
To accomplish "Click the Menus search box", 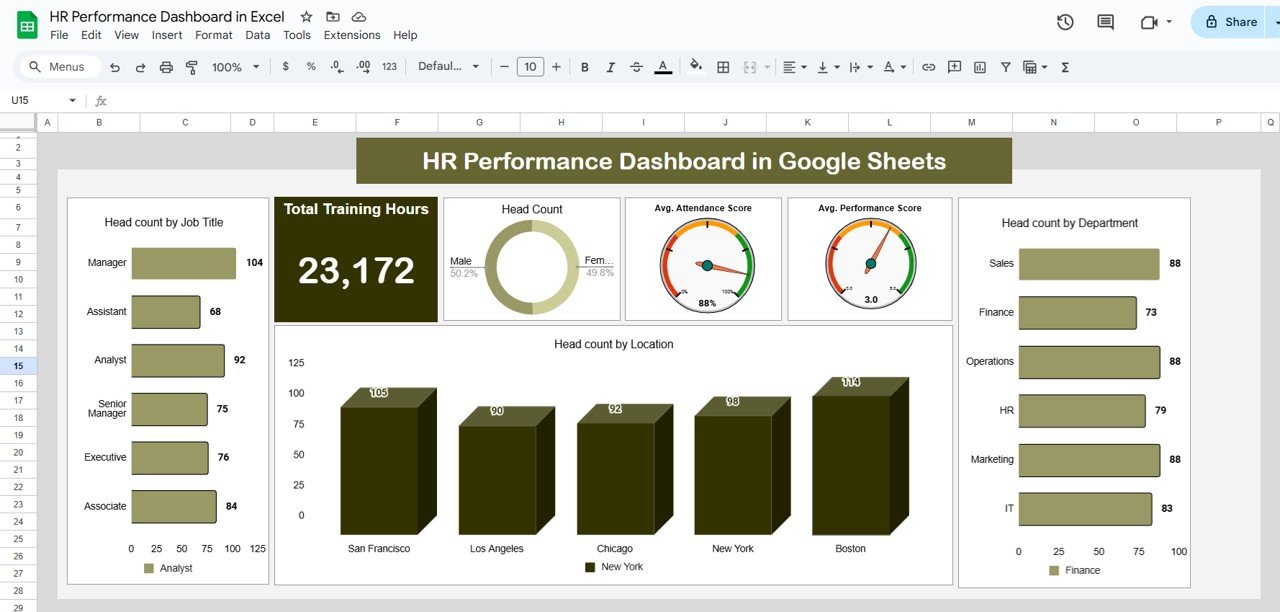I will tap(60, 67).
